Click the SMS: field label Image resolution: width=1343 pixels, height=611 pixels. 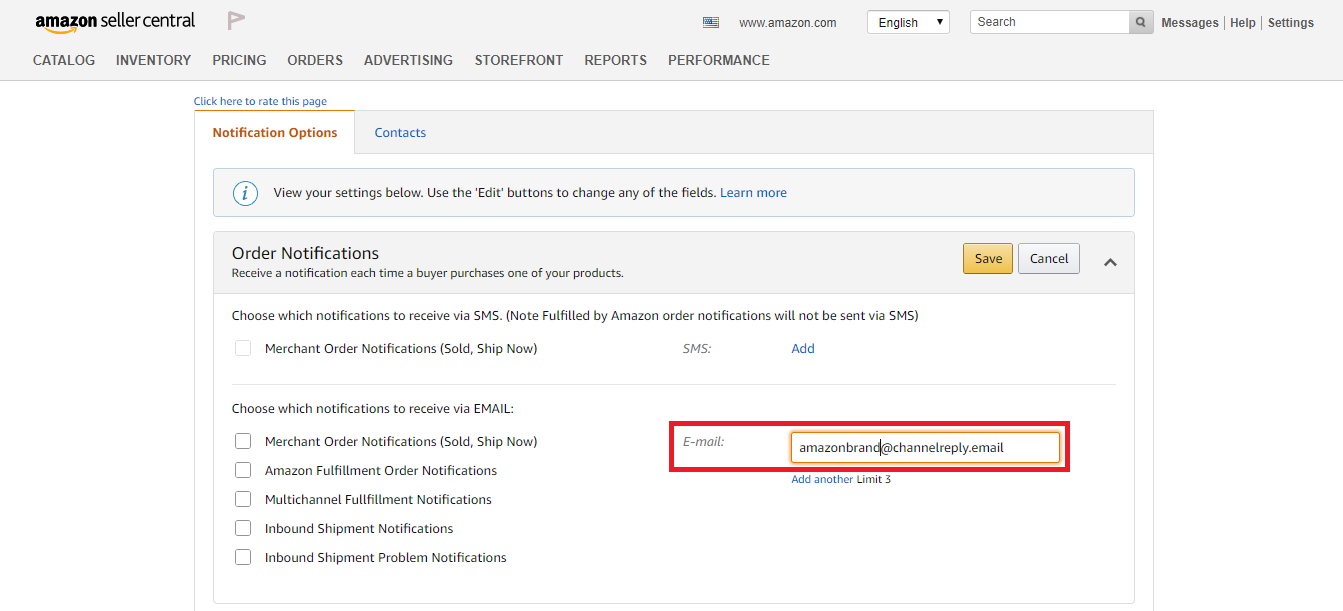point(697,348)
